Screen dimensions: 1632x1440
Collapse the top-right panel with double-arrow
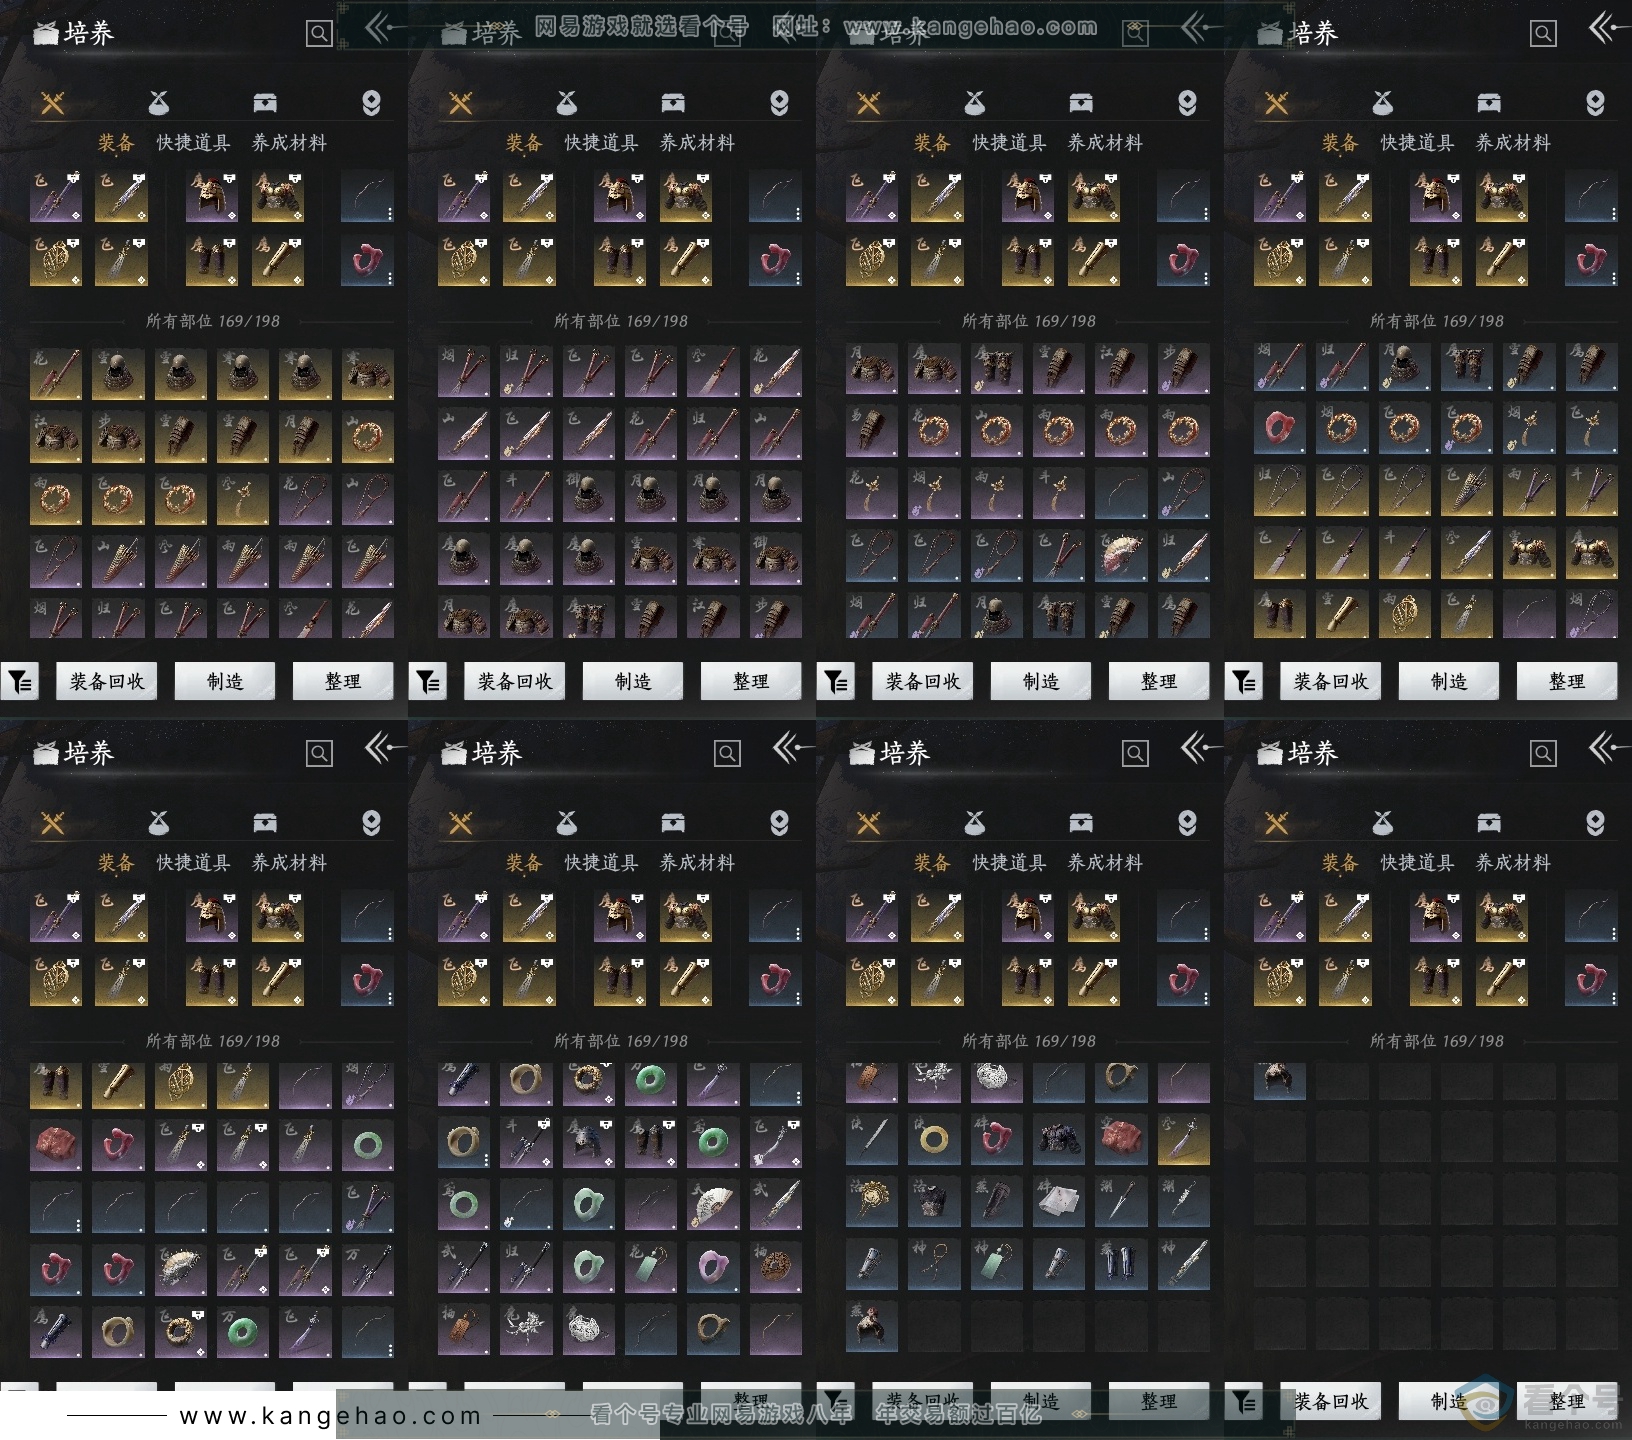[x=1606, y=28]
